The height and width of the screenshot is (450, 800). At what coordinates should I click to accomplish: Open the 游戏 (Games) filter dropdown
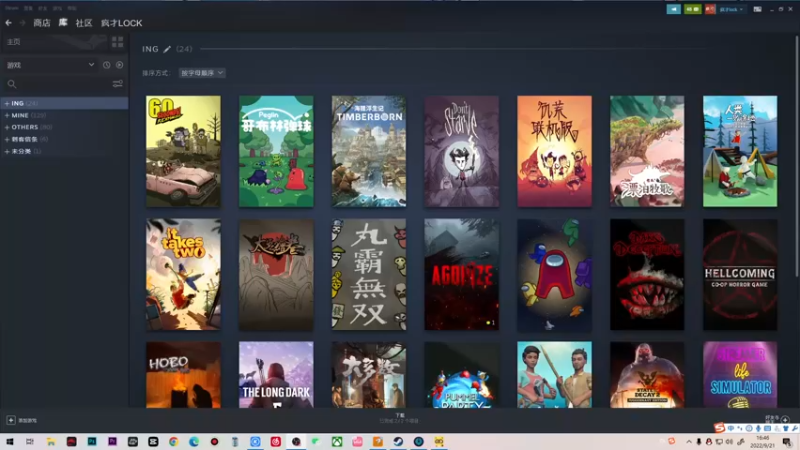[x=50, y=65]
